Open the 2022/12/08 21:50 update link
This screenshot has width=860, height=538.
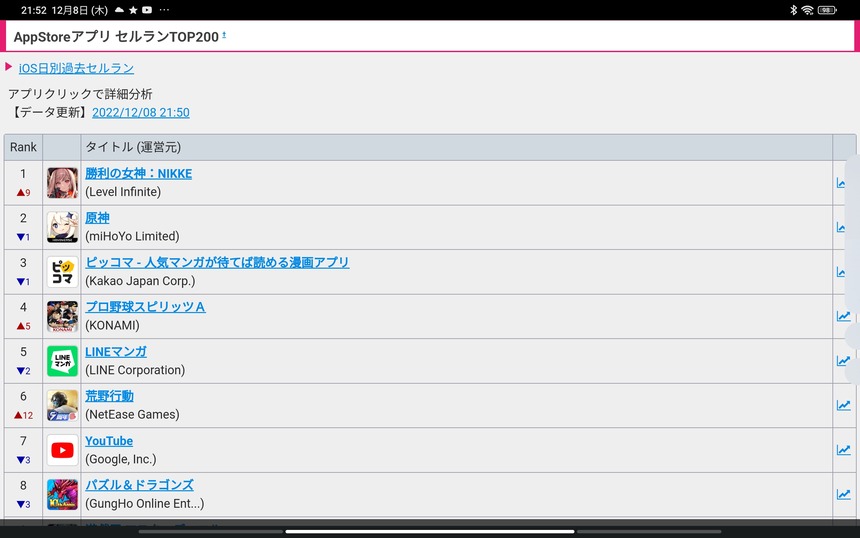(x=141, y=112)
